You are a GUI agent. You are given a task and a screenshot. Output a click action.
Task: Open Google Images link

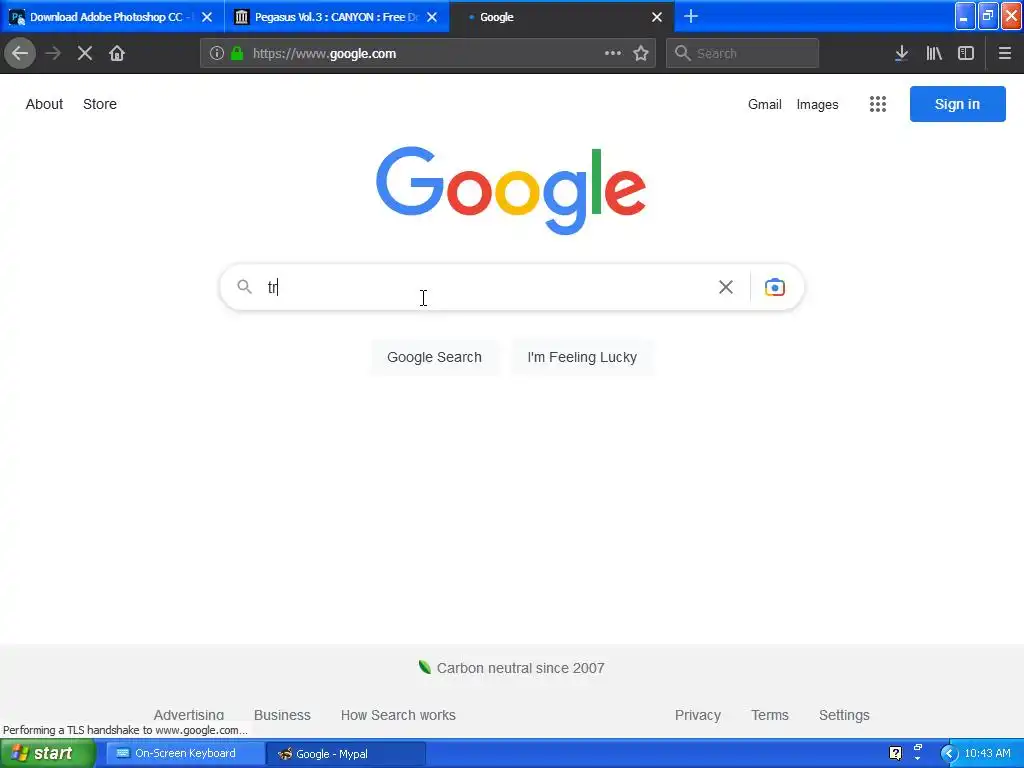(x=817, y=104)
